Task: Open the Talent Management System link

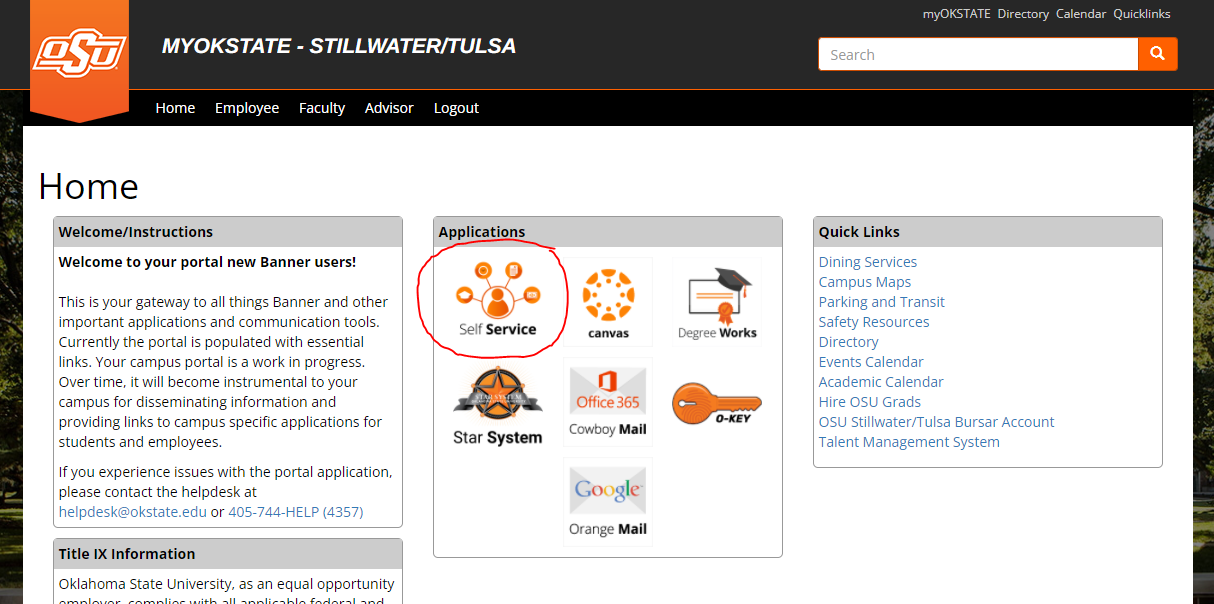Action: tap(908, 442)
